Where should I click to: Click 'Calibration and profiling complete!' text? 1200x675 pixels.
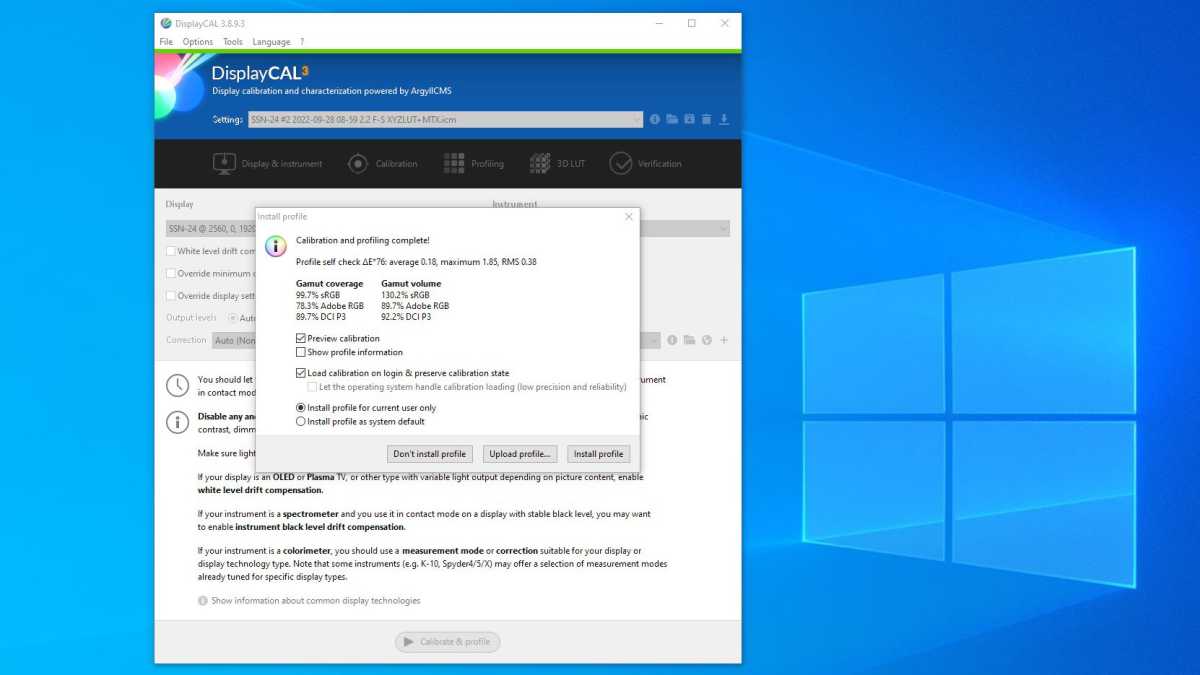[x=363, y=240]
